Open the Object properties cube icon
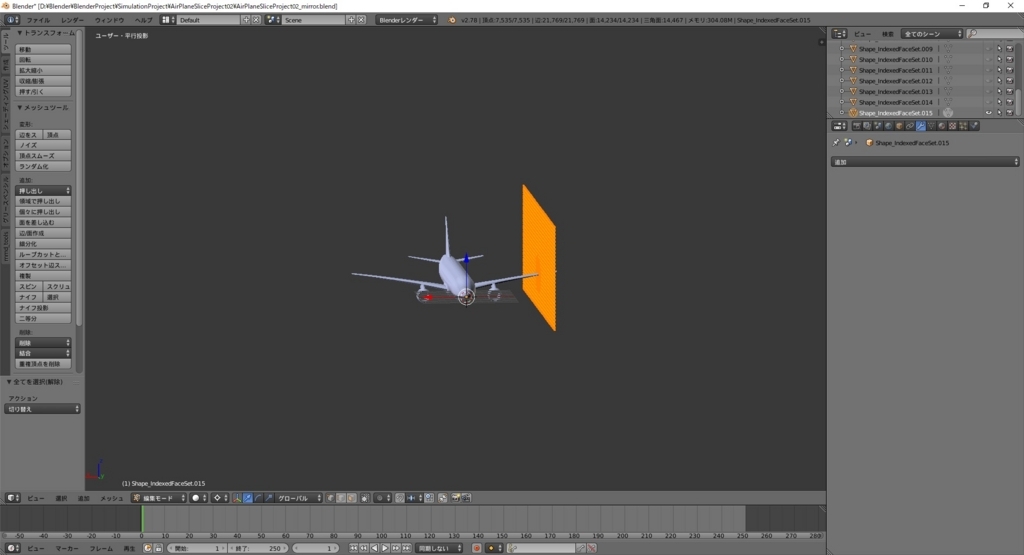The image size is (1024, 555). pos(899,126)
